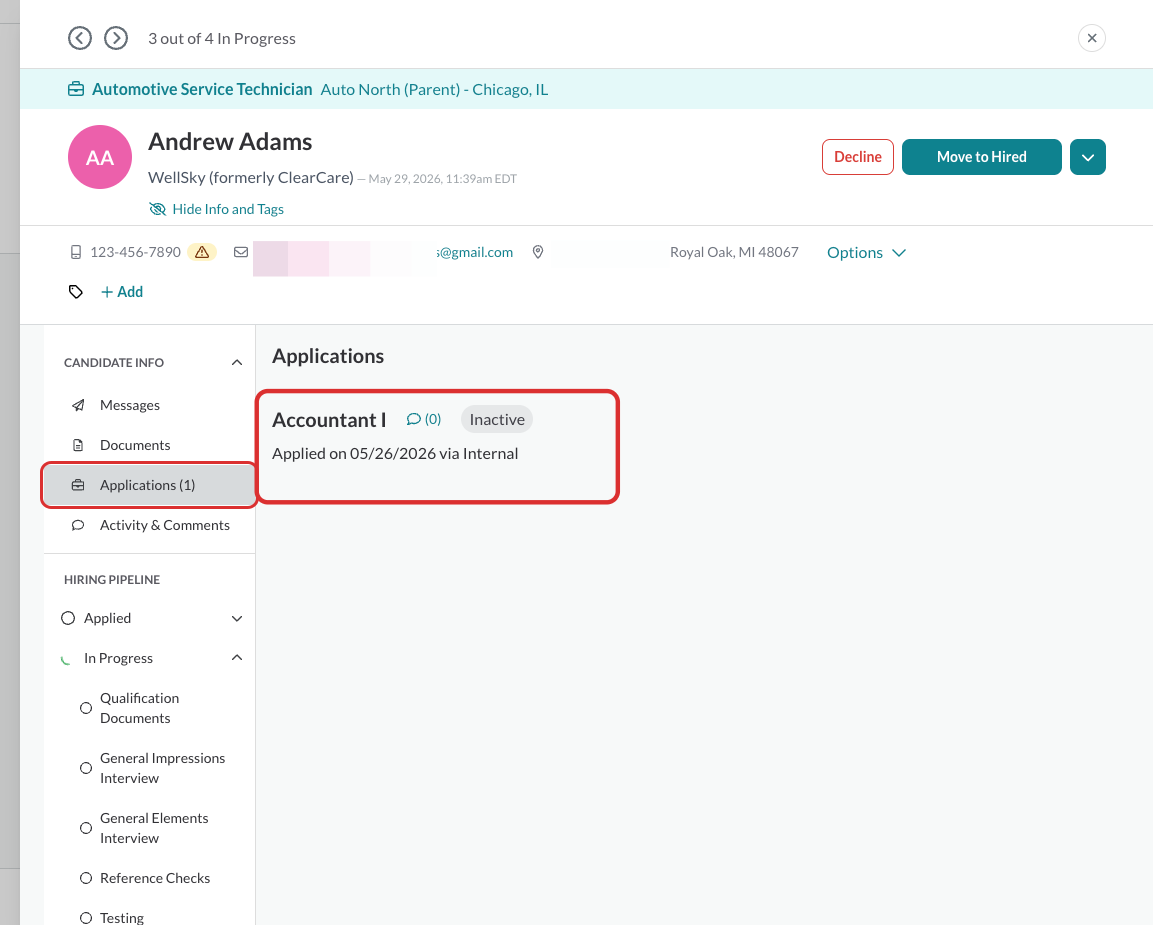Click WellSky (formerly ClearCare) source text
The height and width of the screenshot is (925, 1153).
tap(251, 178)
